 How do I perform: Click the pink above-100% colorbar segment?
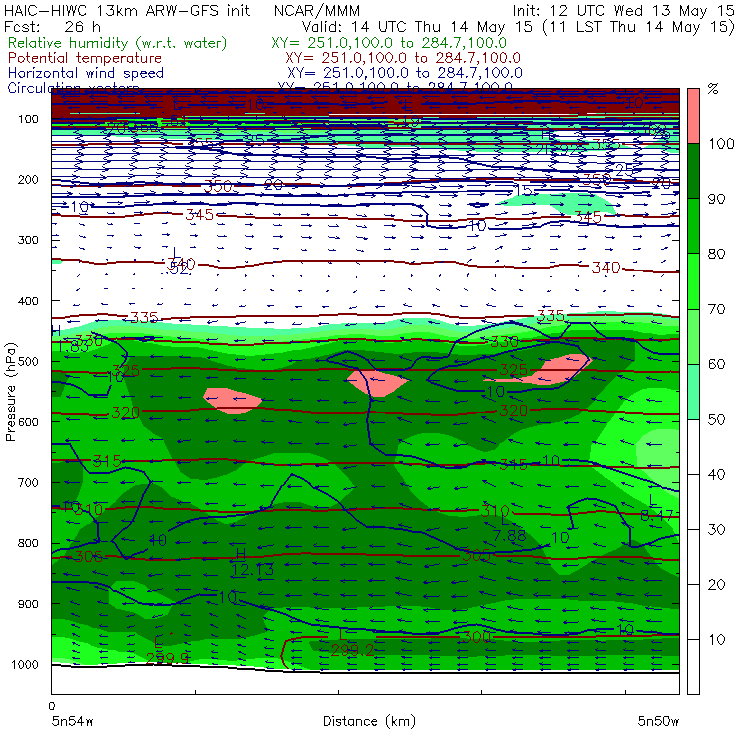(x=693, y=116)
